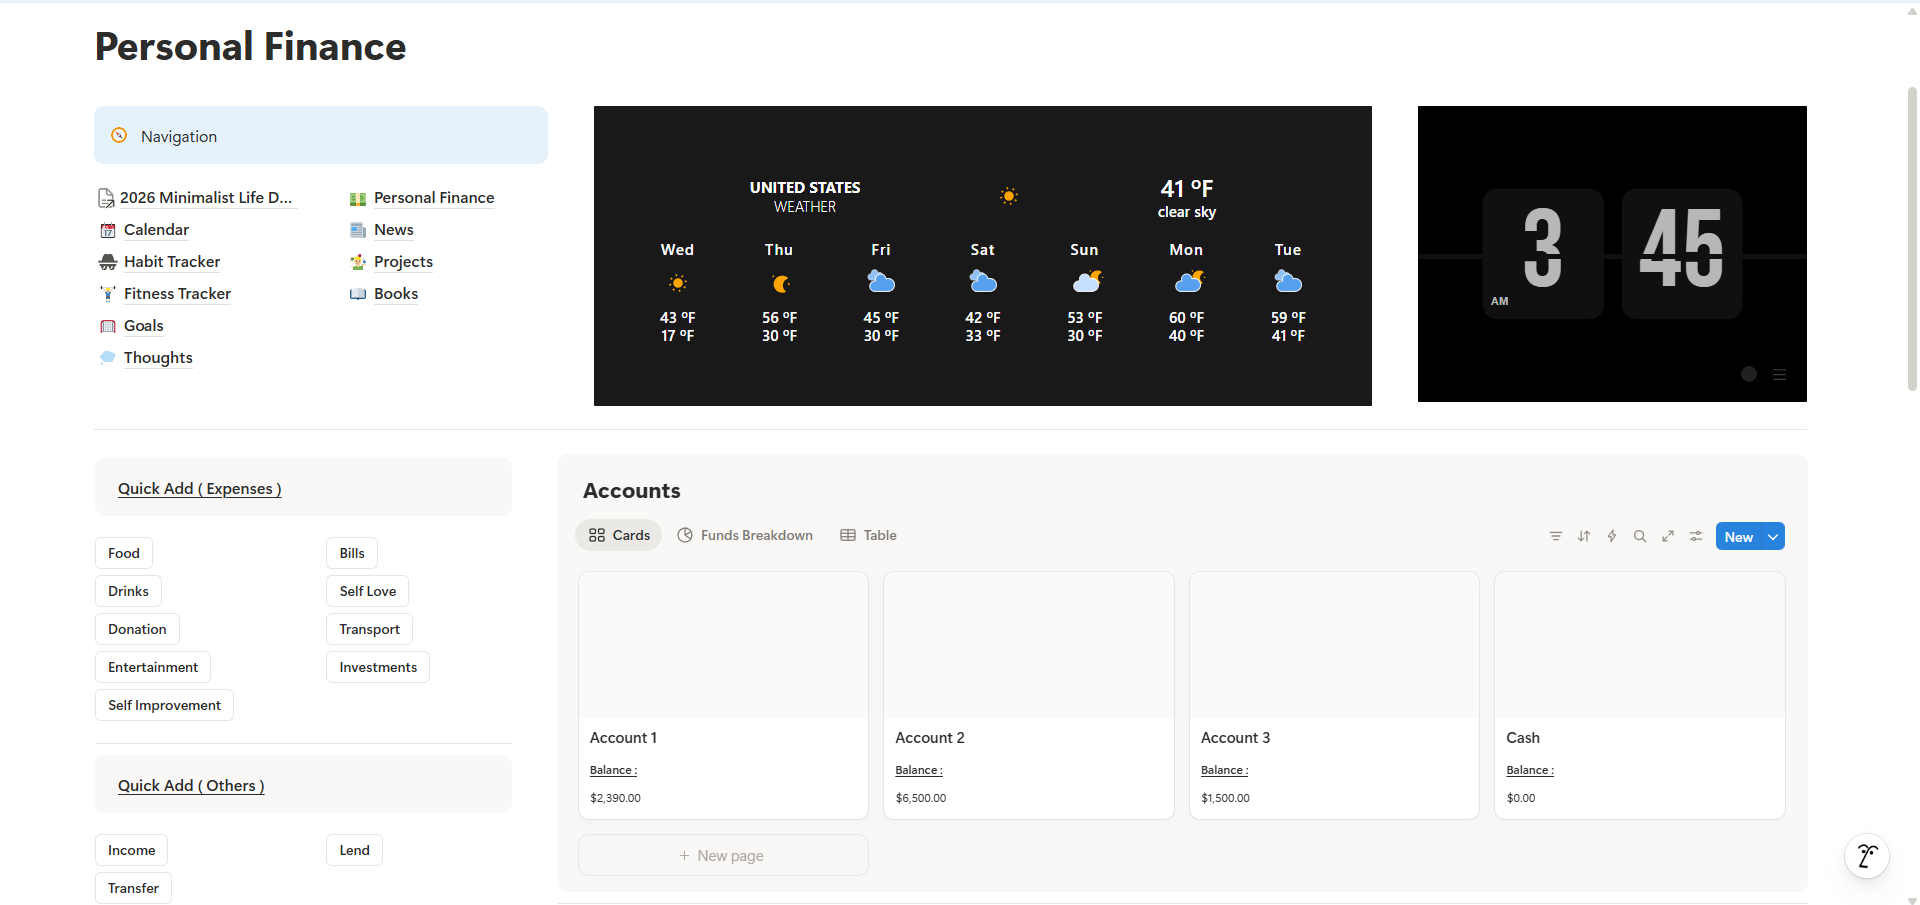Search the Accounts database via magnifier icon
1920x905 pixels.
tap(1640, 536)
